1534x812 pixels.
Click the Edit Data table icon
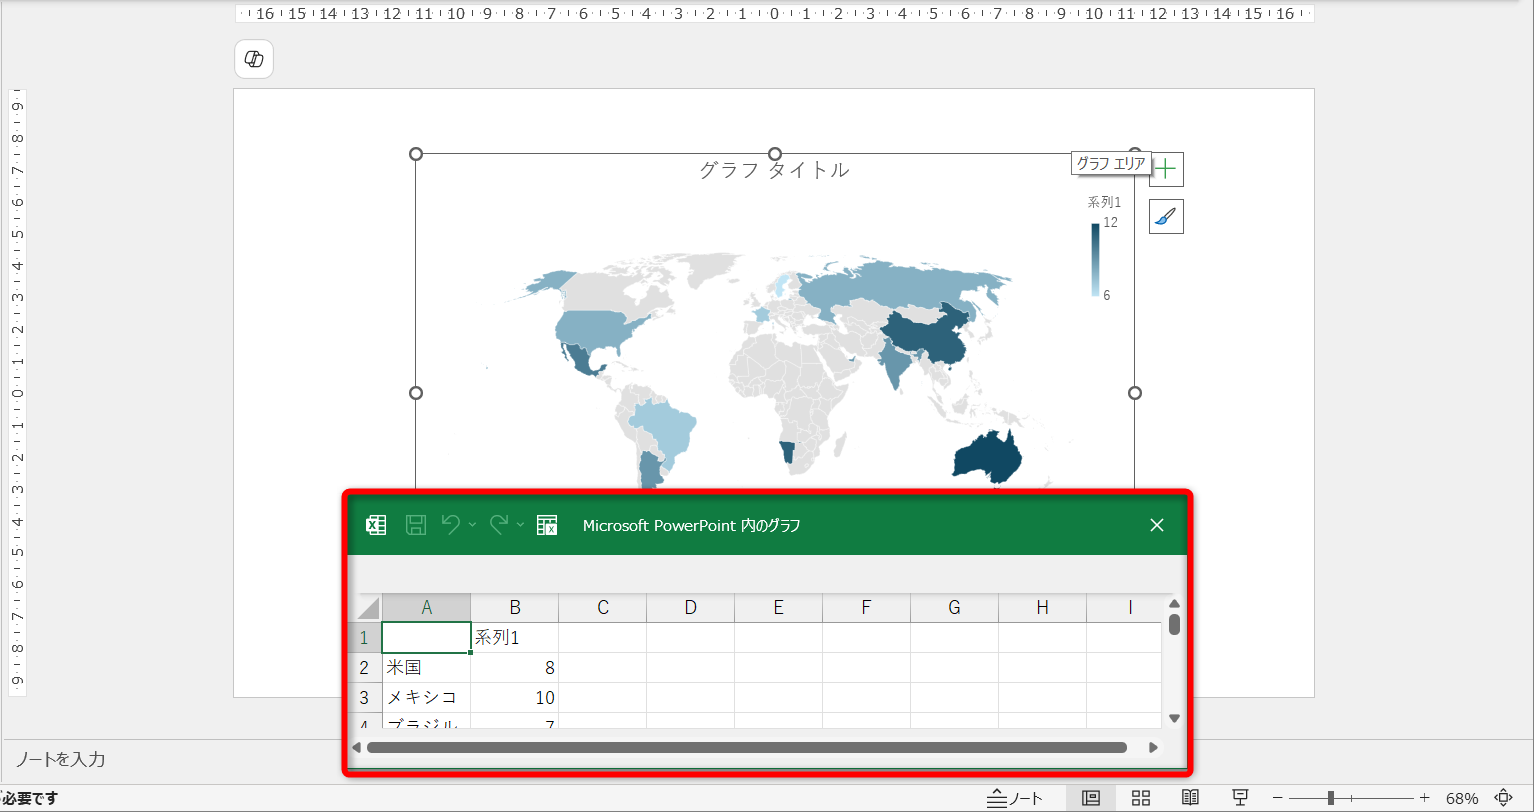546,524
